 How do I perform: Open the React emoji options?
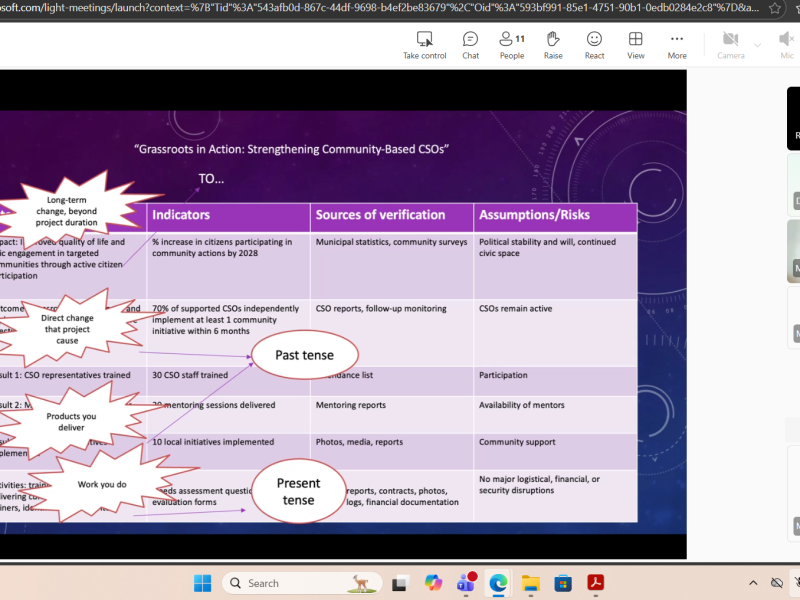pos(594,44)
